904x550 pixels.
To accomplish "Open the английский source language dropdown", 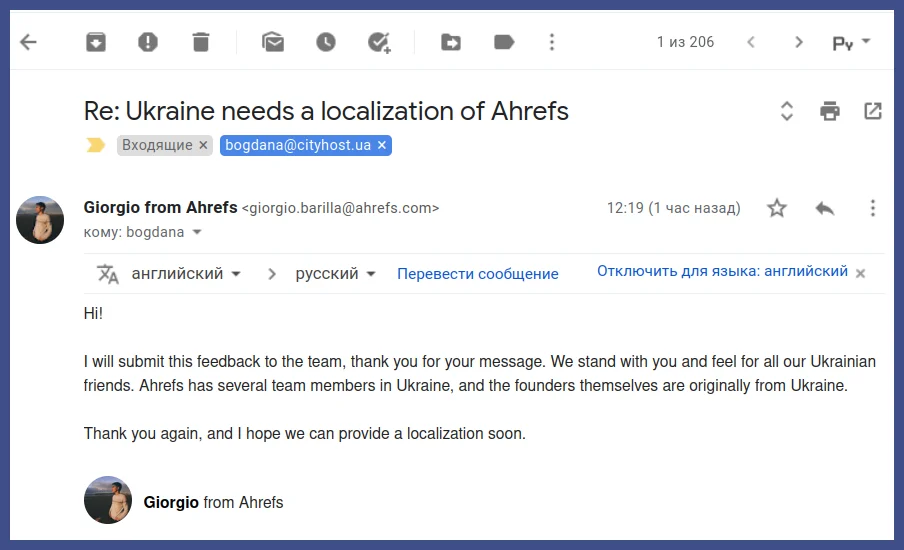I will (186, 273).
